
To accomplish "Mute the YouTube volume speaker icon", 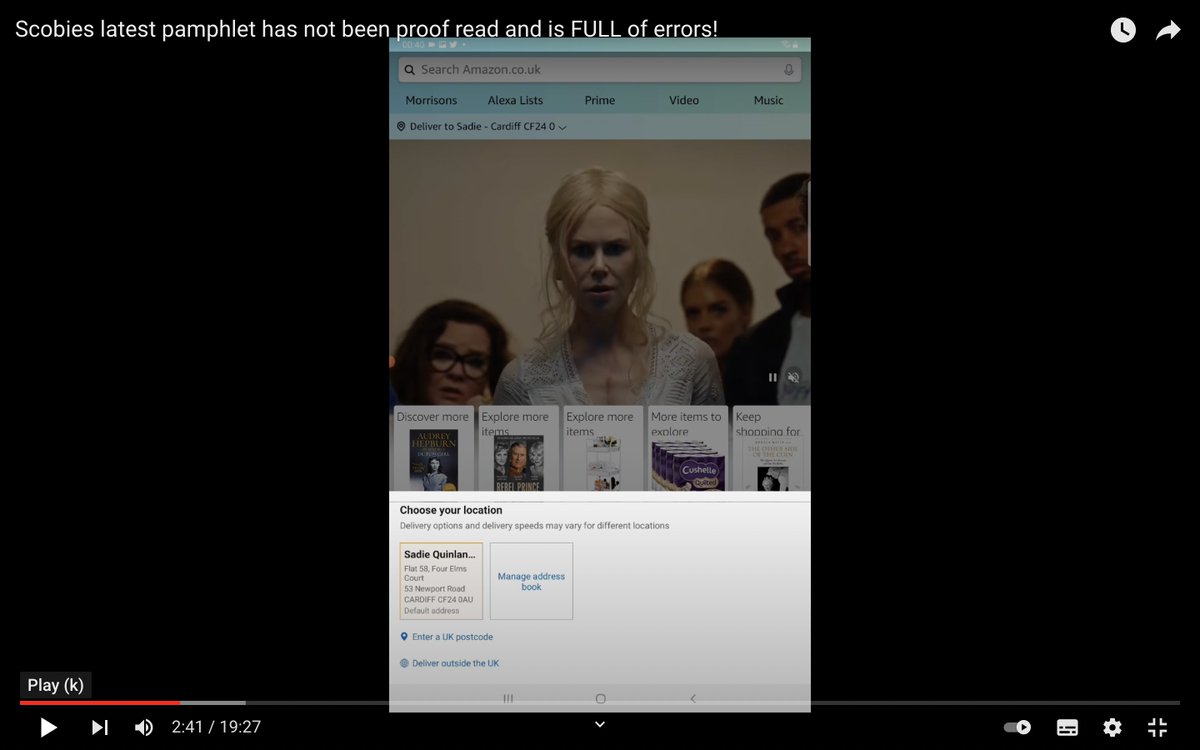I will pos(144,728).
